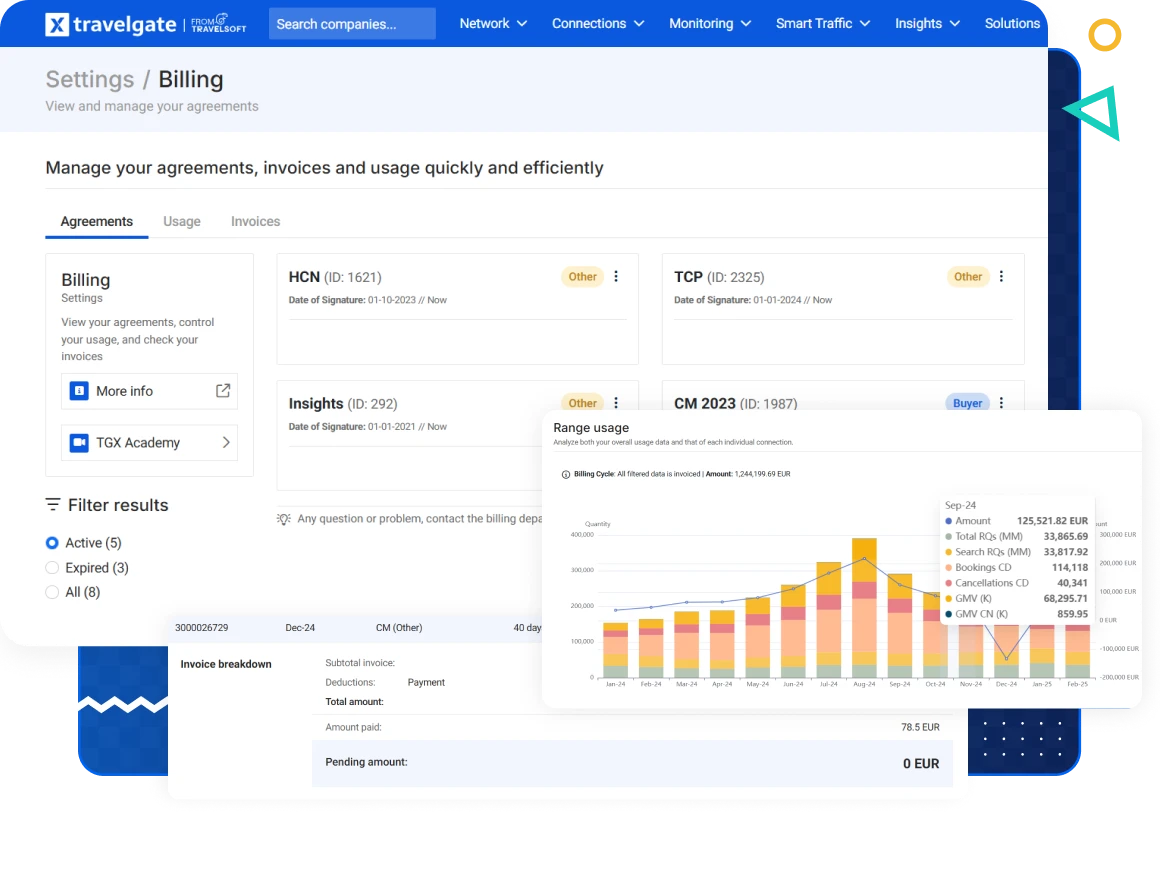Click the More info blue info icon

pyautogui.click(x=79, y=391)
